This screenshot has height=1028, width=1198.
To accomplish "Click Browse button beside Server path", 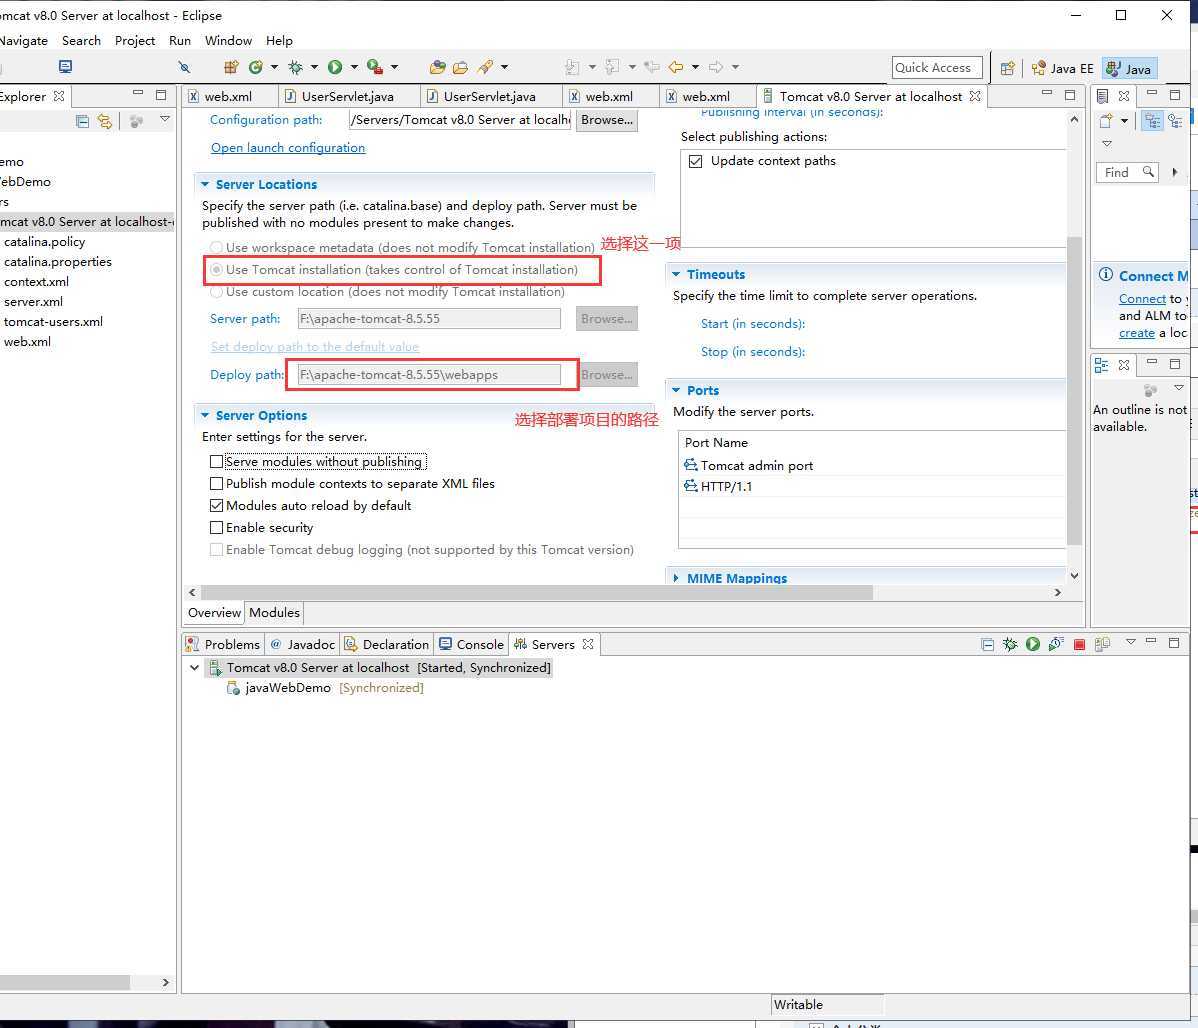I will pyautogui.click(x=607, y=319).
